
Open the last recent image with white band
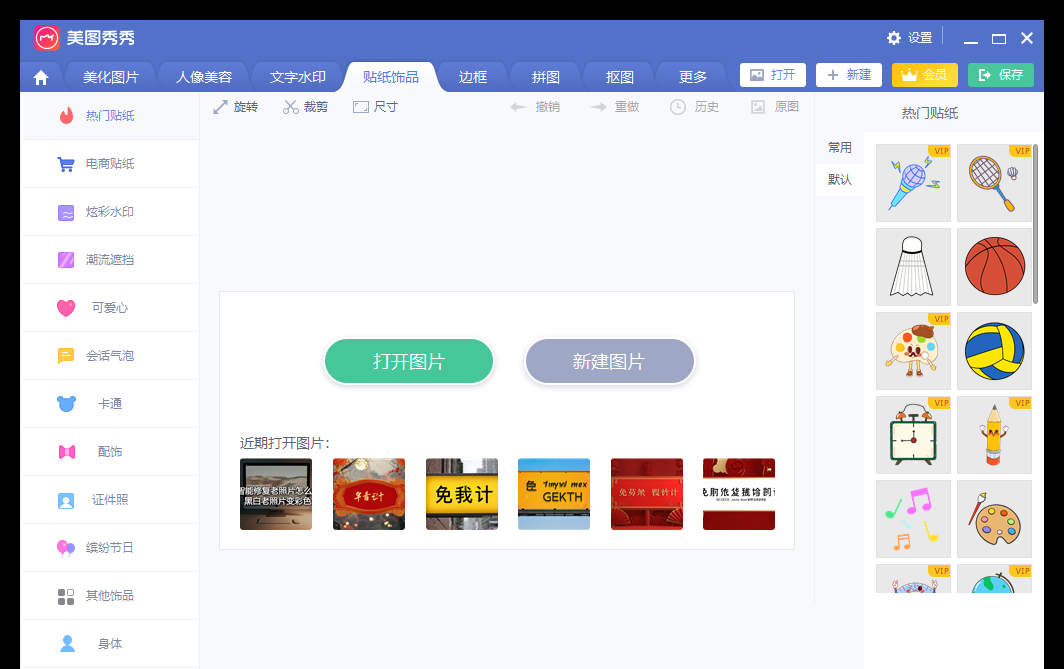point(739,494)
